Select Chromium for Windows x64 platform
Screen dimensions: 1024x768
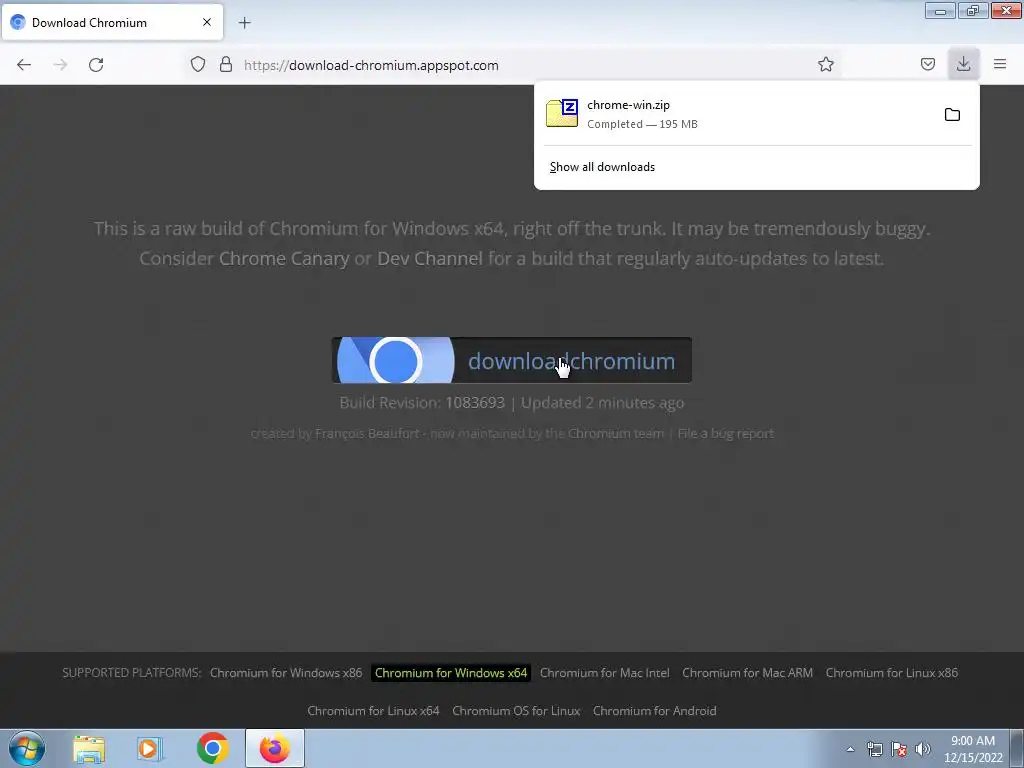(x=451, y=673)
